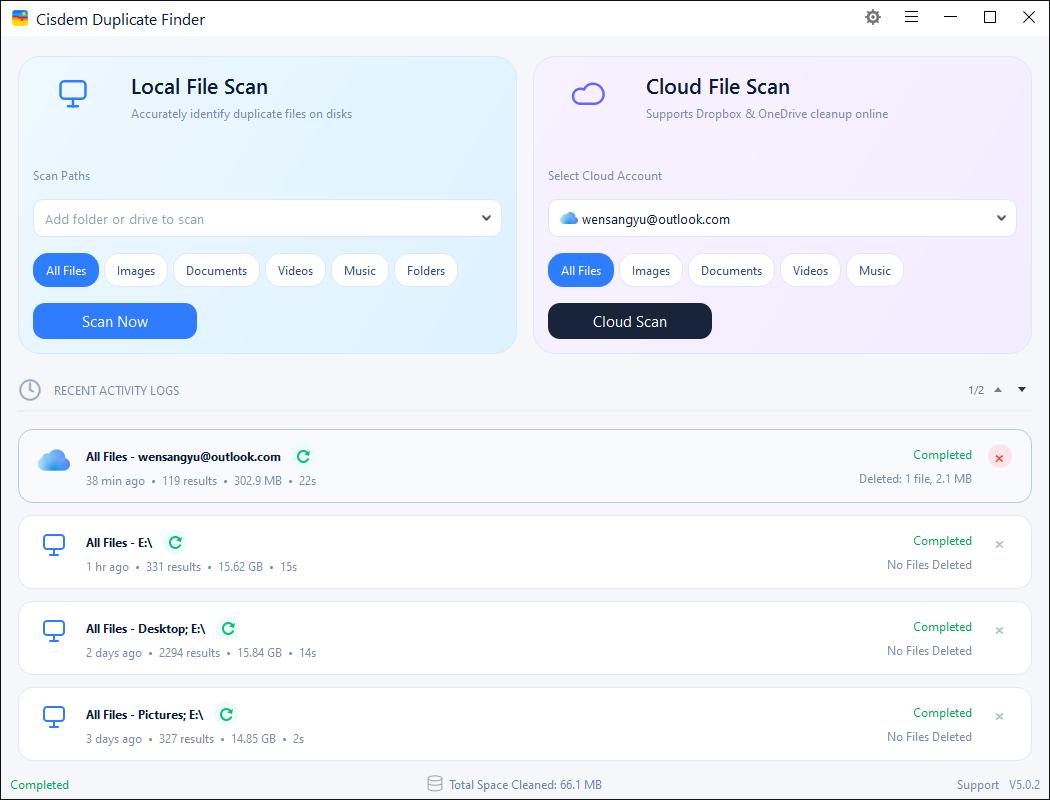This screenshot has width=1050, height=800.
Task: Remove the Pictures; E:\ log entry
Action: (x=999, y=716)
